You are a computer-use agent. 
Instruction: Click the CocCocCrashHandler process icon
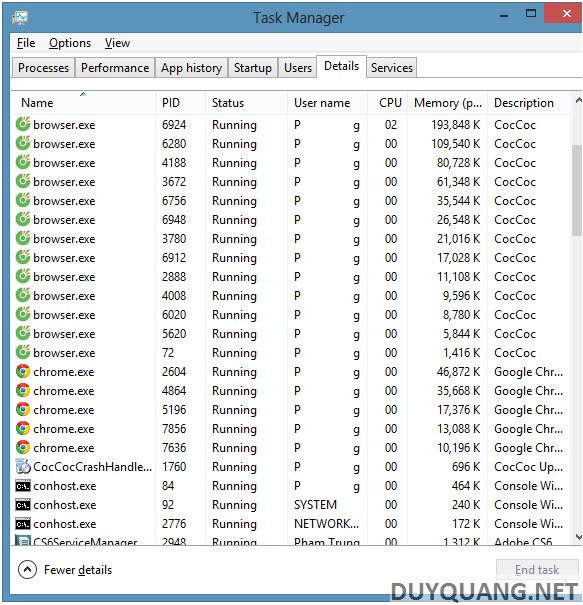pos(23,466)
